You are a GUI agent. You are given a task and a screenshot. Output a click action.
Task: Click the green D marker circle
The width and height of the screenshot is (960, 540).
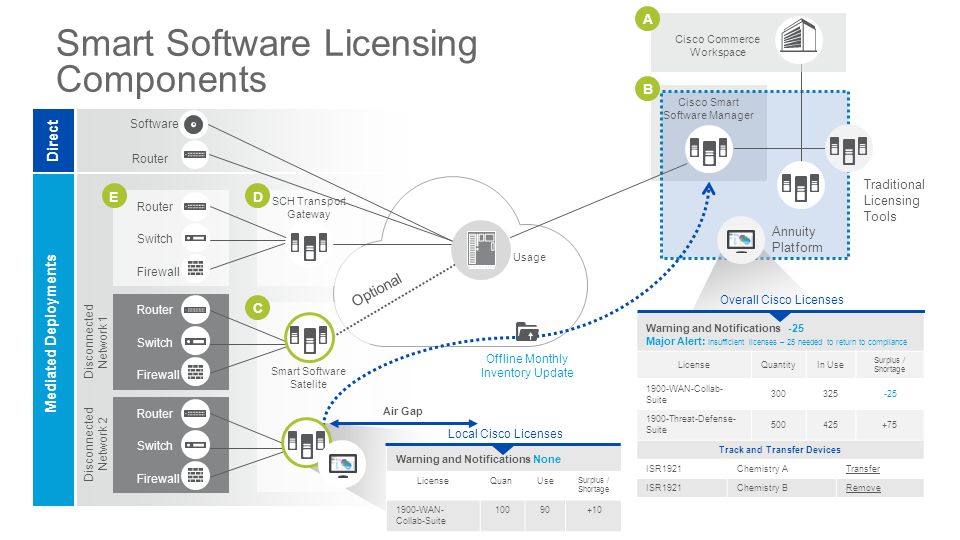pyautogui.click(x=258, y=197)
